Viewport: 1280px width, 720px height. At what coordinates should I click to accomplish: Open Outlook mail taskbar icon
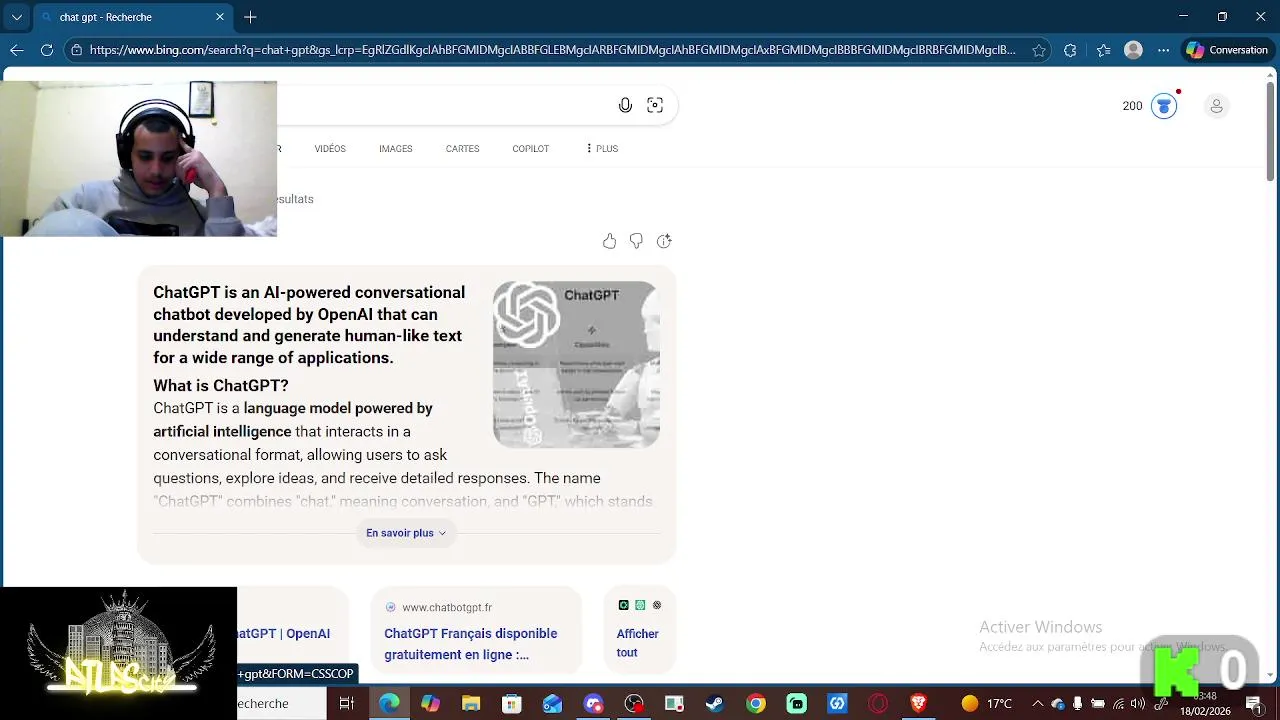553,704
